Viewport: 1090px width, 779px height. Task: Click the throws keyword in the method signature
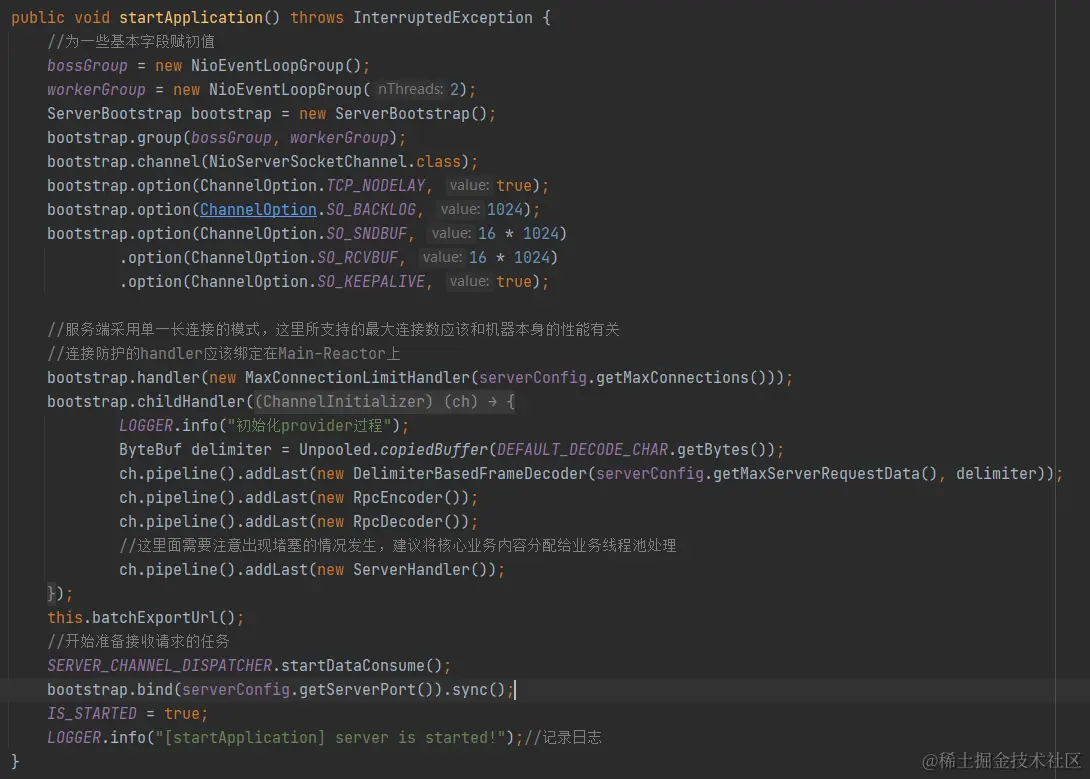tap(317, 17)
